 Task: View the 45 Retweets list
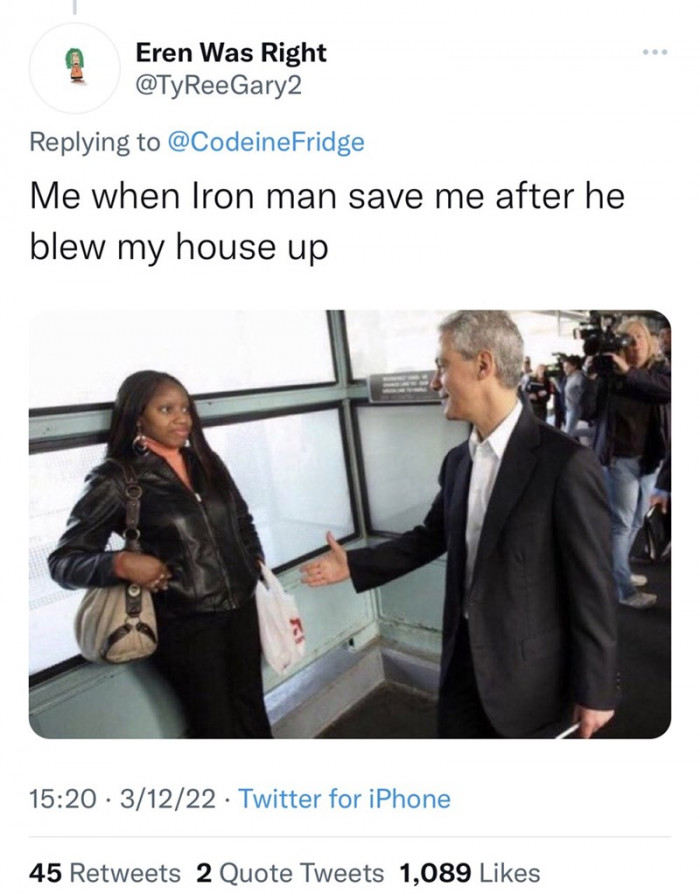(105, 873)
